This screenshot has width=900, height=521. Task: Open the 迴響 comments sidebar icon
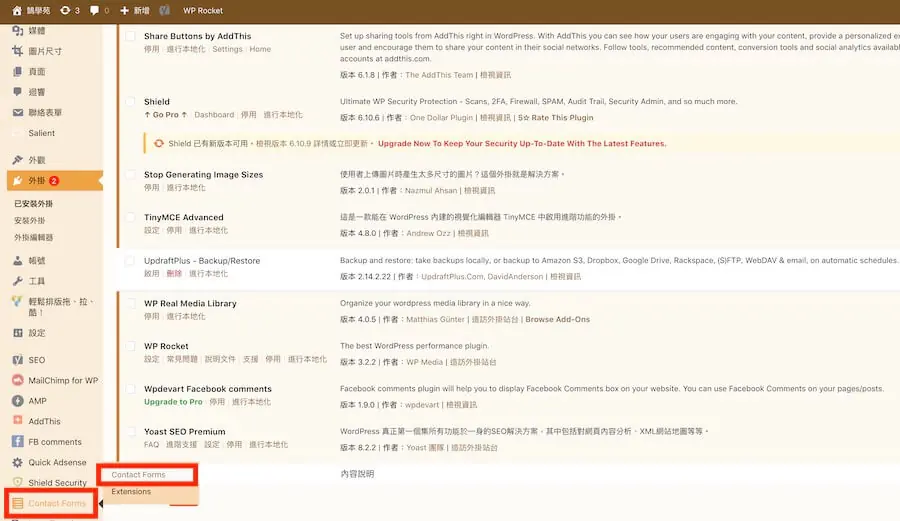click(x=18, y=92)
